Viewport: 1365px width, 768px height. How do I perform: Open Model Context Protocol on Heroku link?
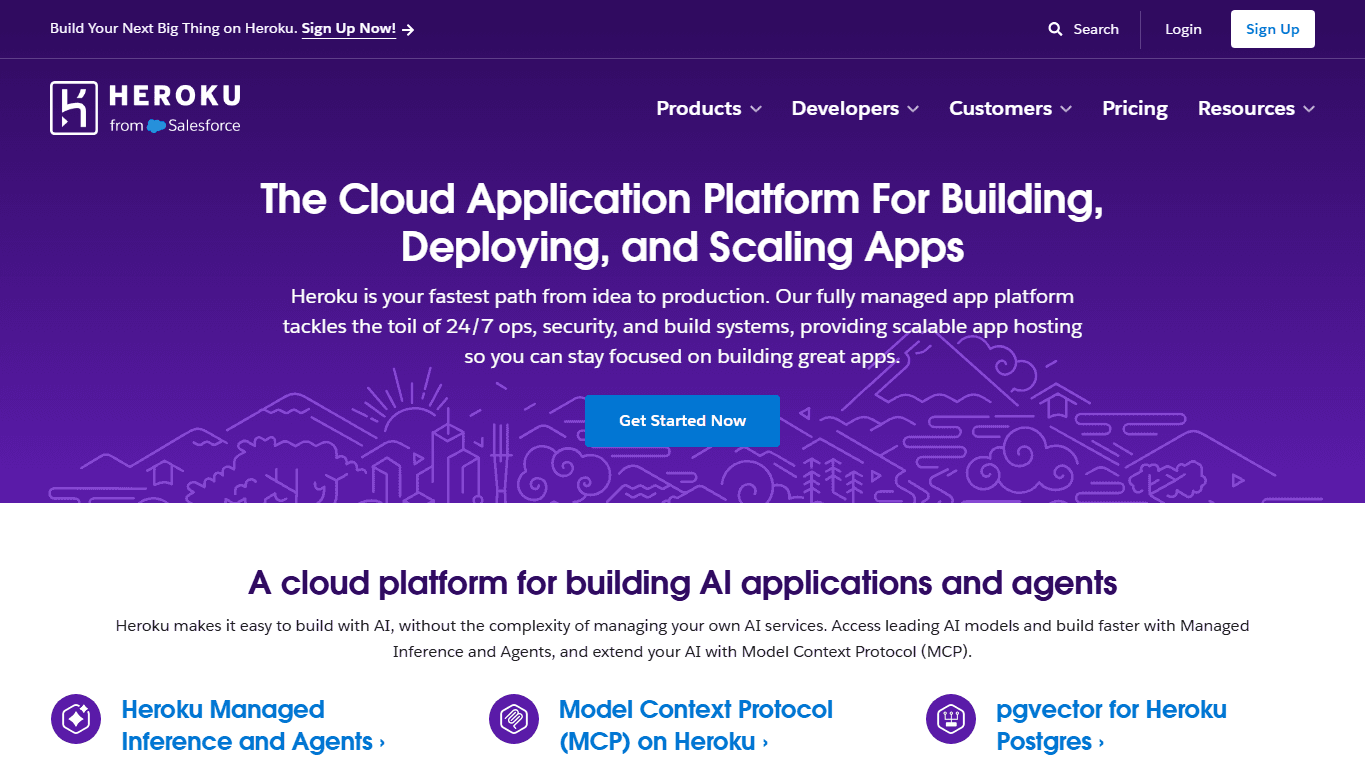pyautogui.click(x=696, y=726)
